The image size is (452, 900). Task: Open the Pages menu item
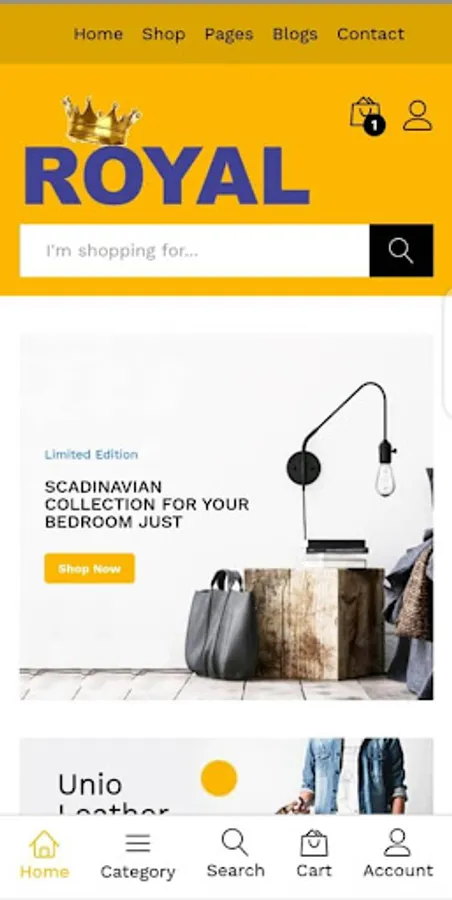[229, 34]
